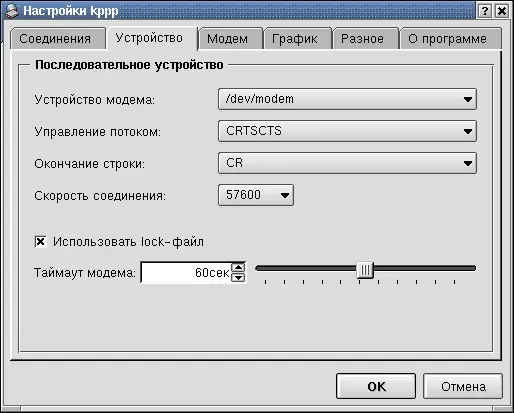Show the О программе tab
514x413 pixels.
pyautogui.click(x=451, y=39)
